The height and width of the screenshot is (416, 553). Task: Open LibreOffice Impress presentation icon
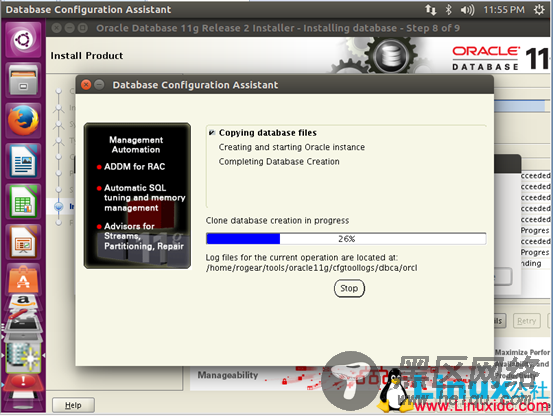[23, 242]
